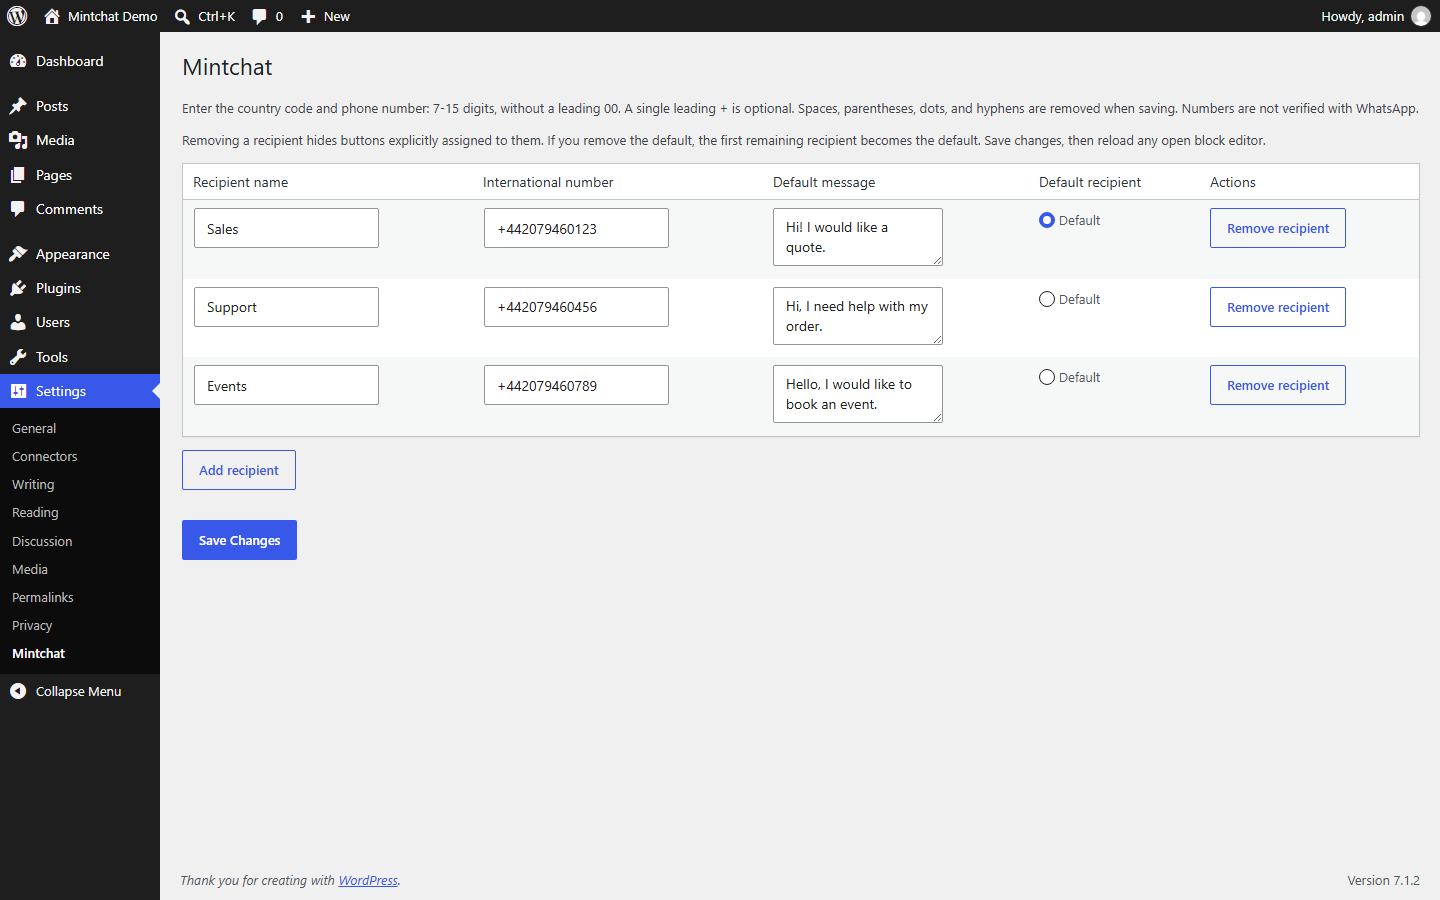Remove the Events recipient
Viewport: 1440px width, 900px height.
click(x=1278, y=385)
